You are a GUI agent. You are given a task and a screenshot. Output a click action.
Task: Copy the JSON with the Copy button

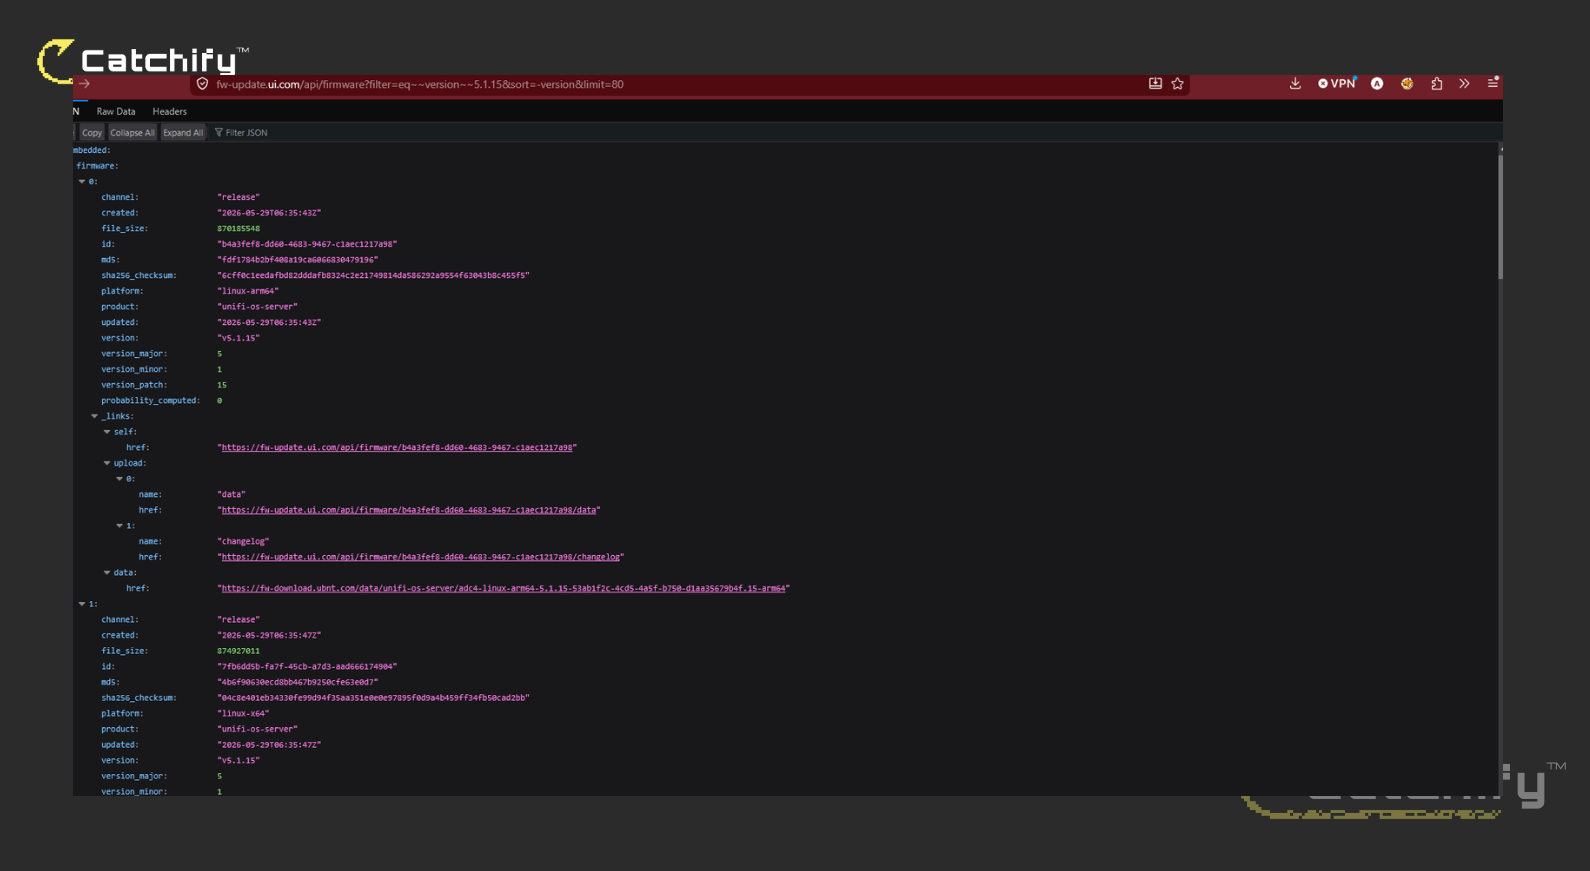[92, 132]
